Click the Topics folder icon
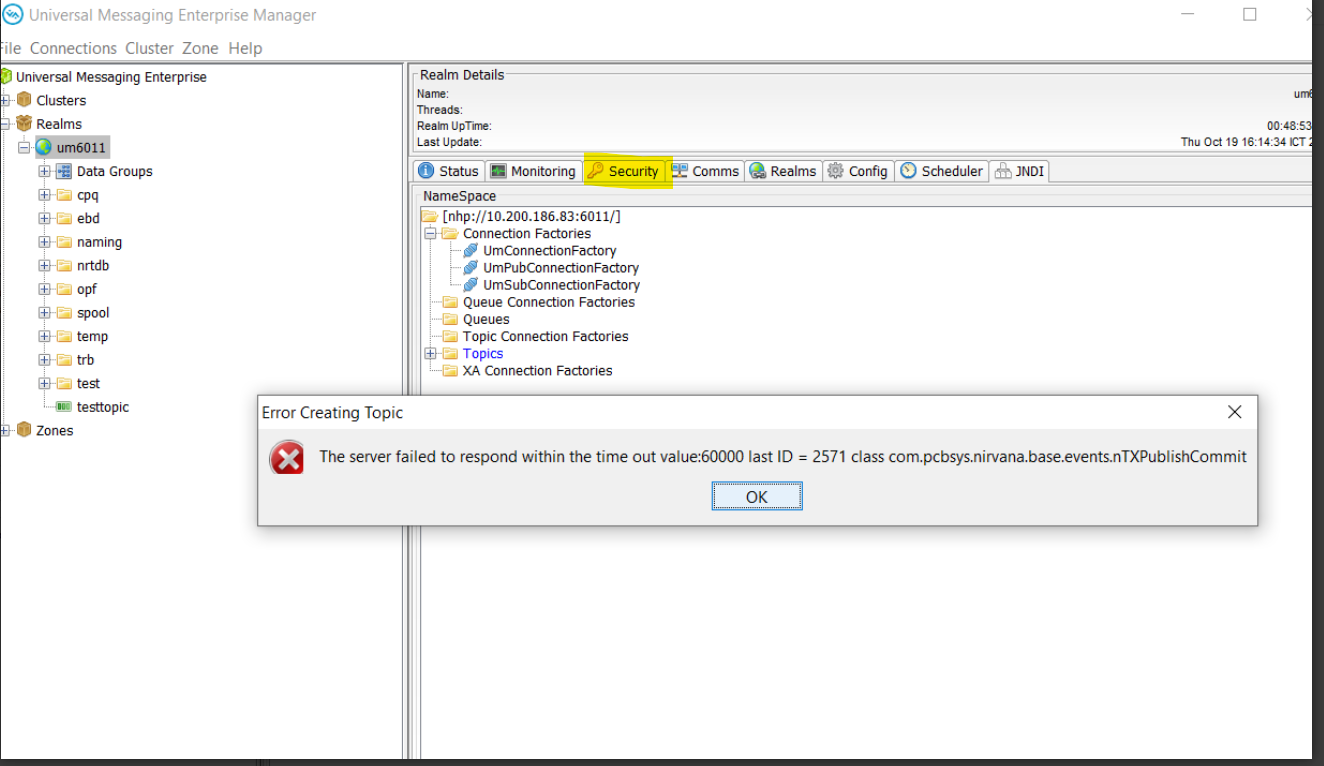The width and height of the screenshot is (1324, 766). (450, 353)
